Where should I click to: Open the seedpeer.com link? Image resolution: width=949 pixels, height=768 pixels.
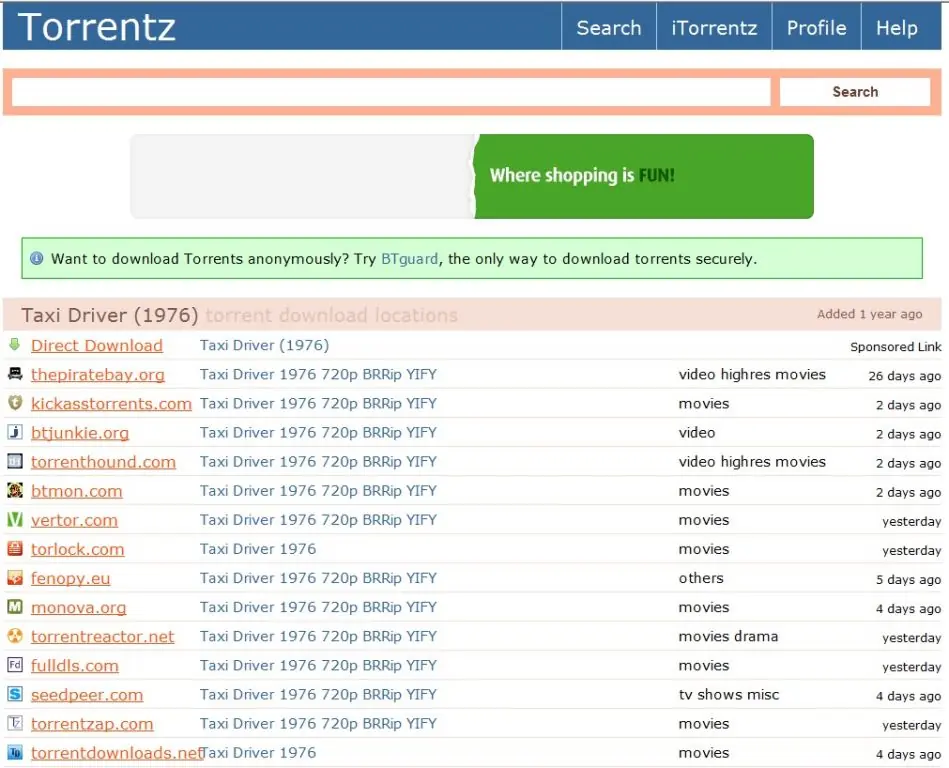pyautogui.click(x=87, y=695)
